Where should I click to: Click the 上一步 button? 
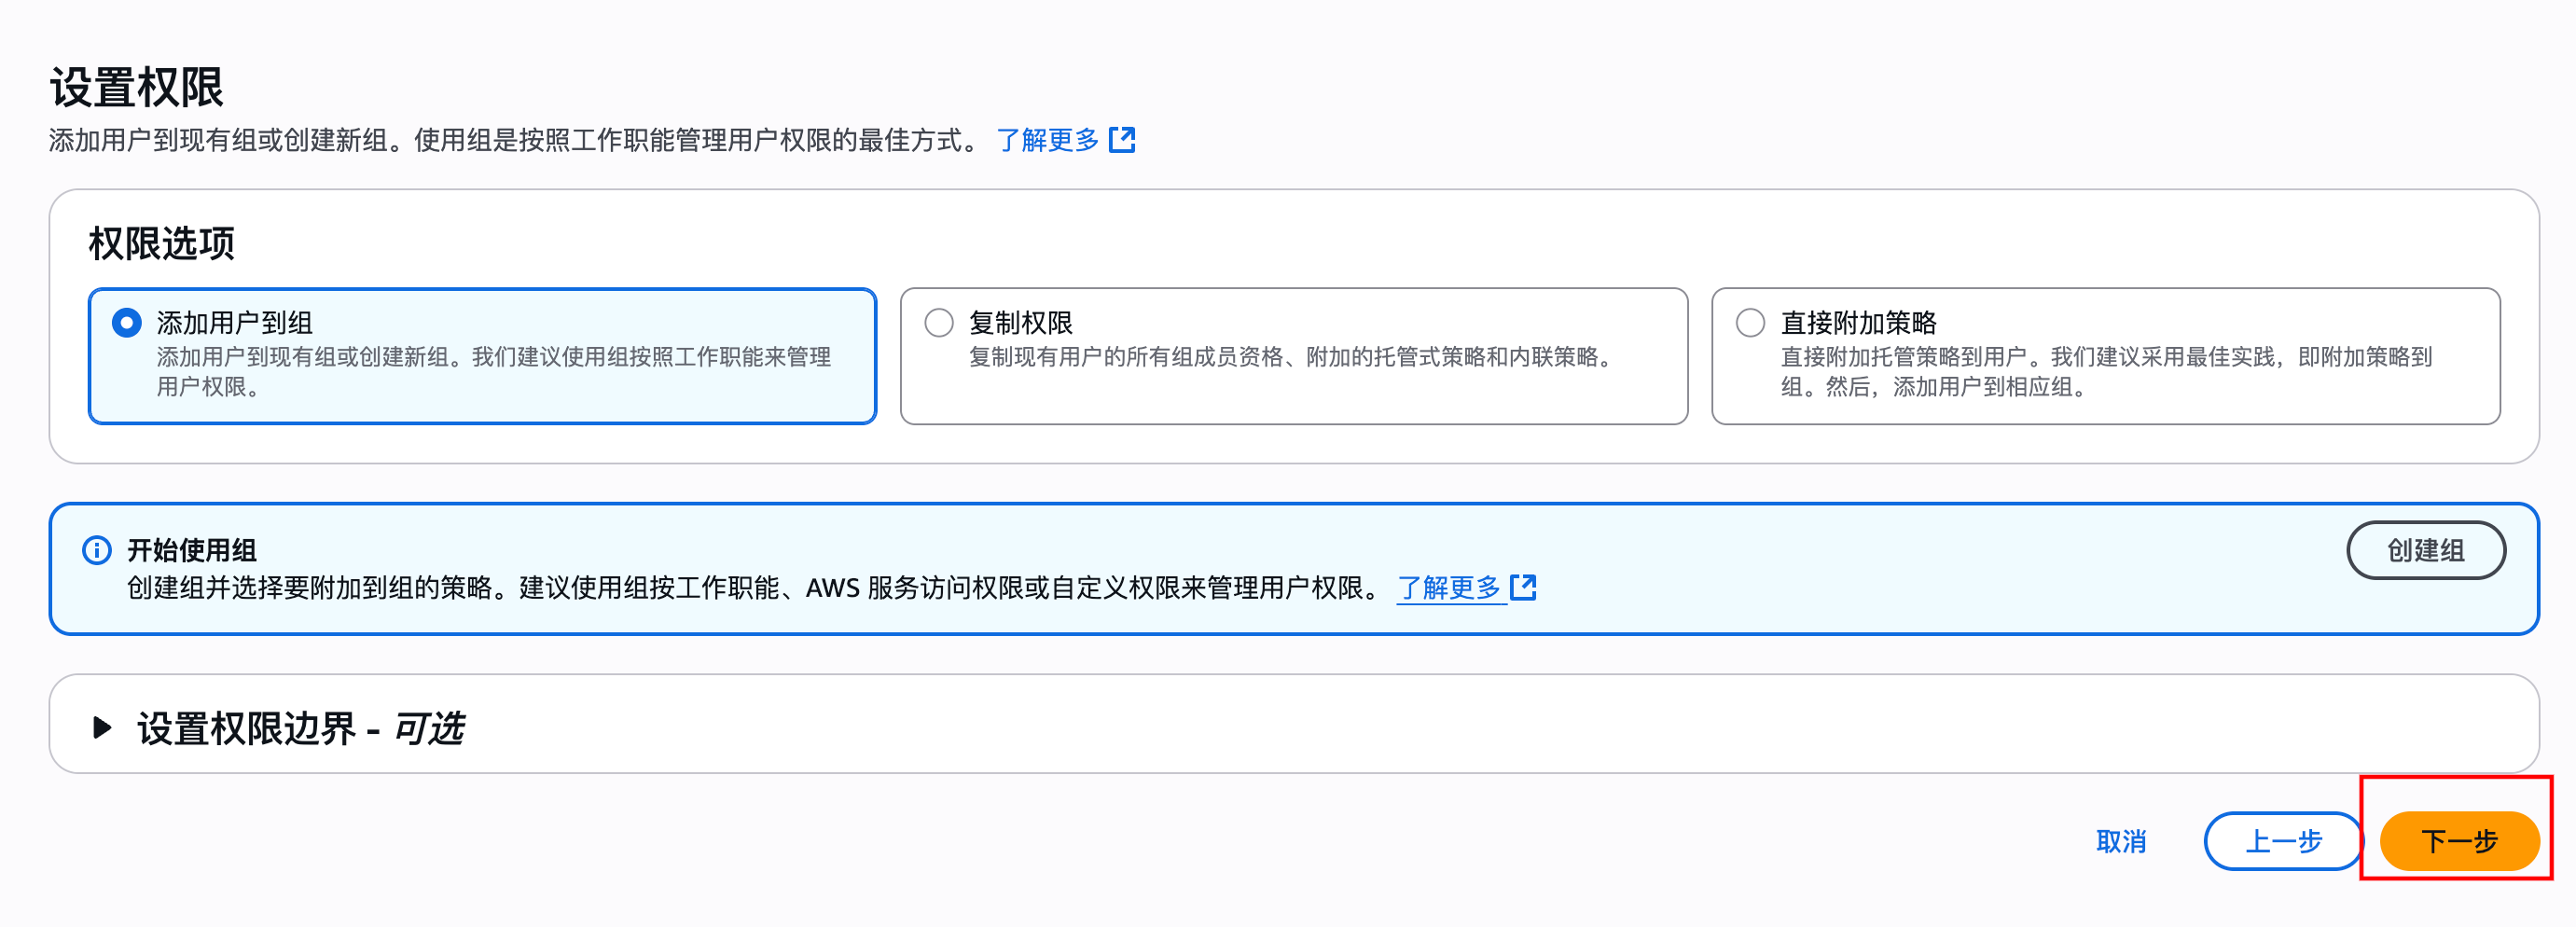point(2283,841)
